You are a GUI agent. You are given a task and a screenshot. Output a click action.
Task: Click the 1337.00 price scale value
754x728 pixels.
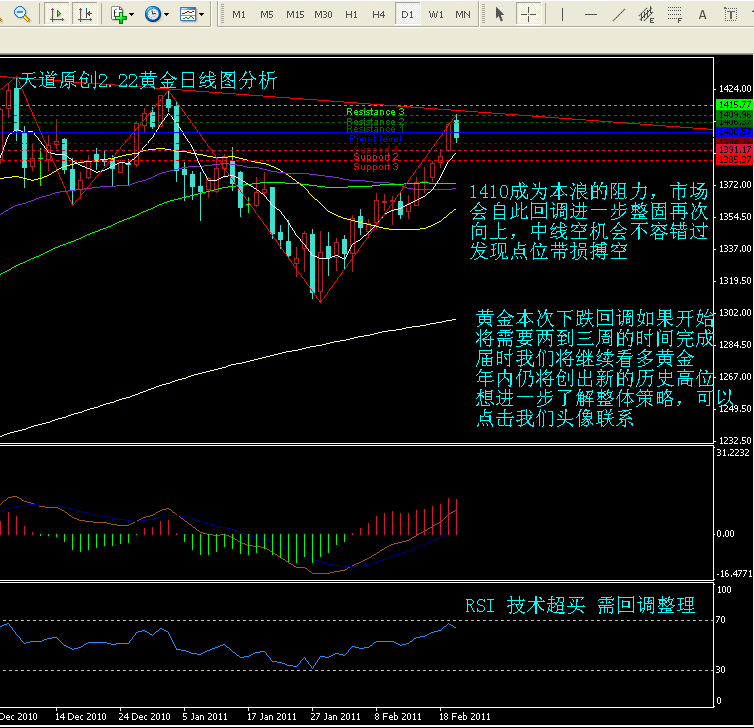tap(735, 249)
